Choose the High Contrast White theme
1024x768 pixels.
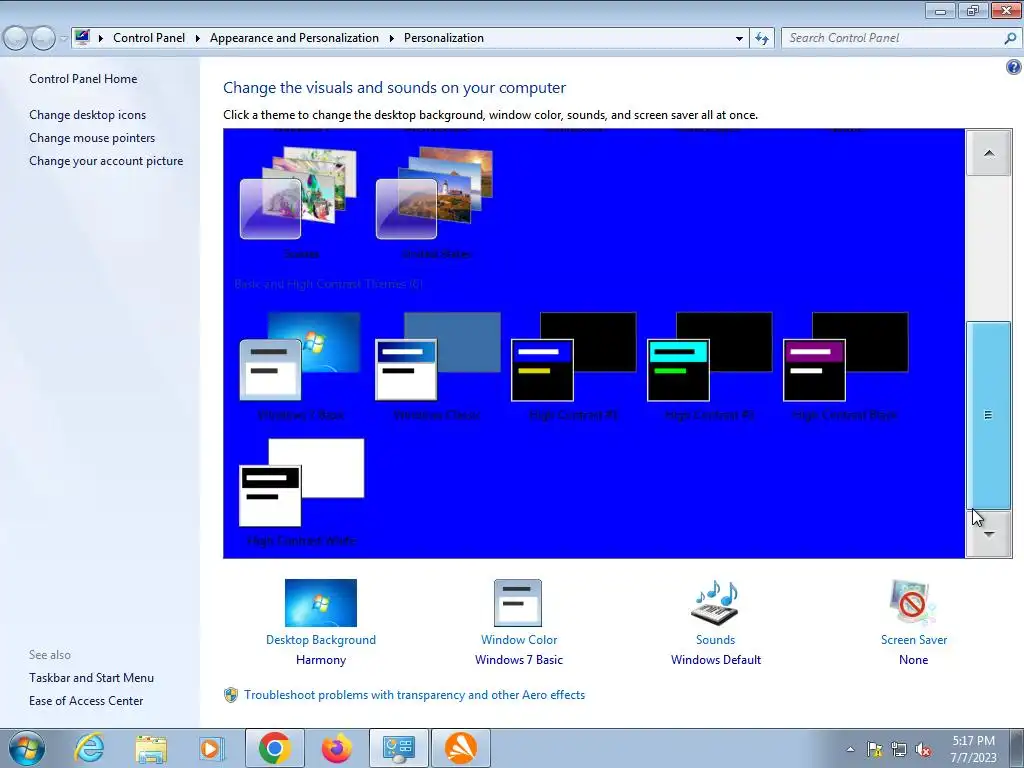tap(302, 482)
